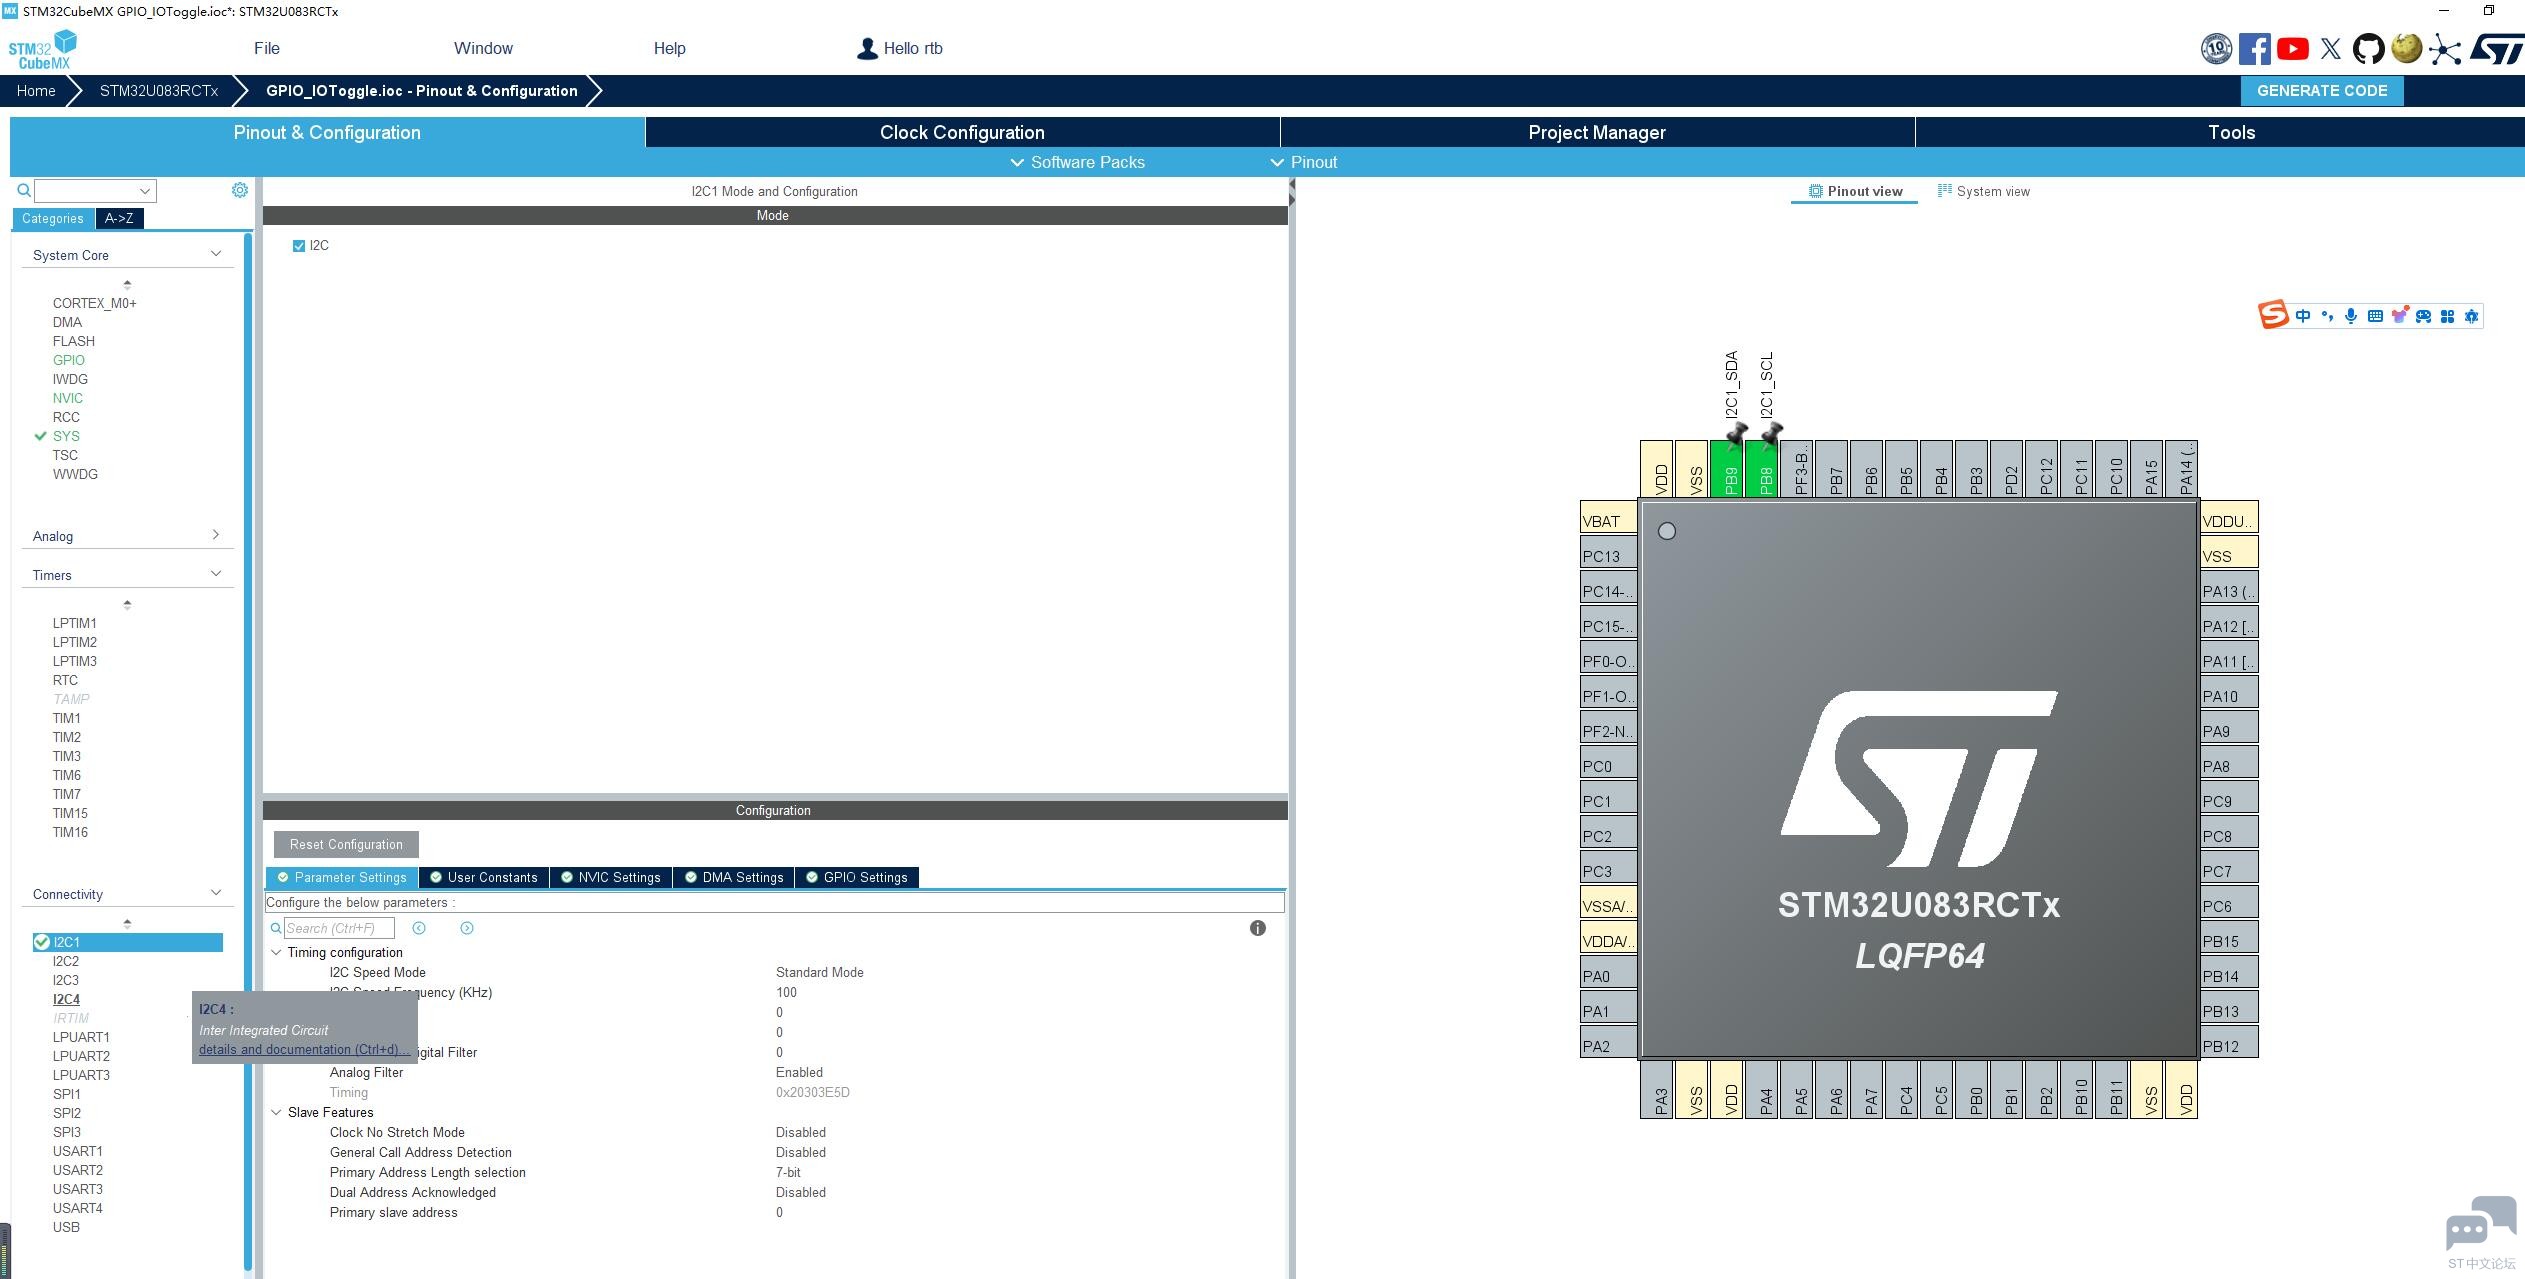The height and width of the screenshot is (1279, 2525).
Task: Open the File menu
Action: (x=267, y=48)
